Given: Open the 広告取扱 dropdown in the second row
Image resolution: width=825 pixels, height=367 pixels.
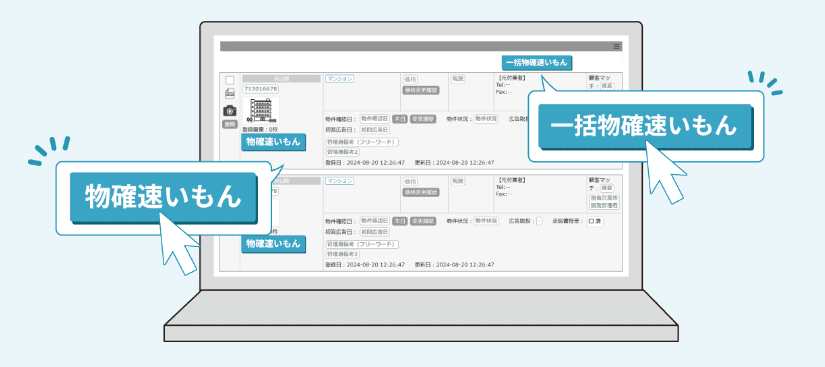Looking at the screenshot, I should [x=539, y=221].
